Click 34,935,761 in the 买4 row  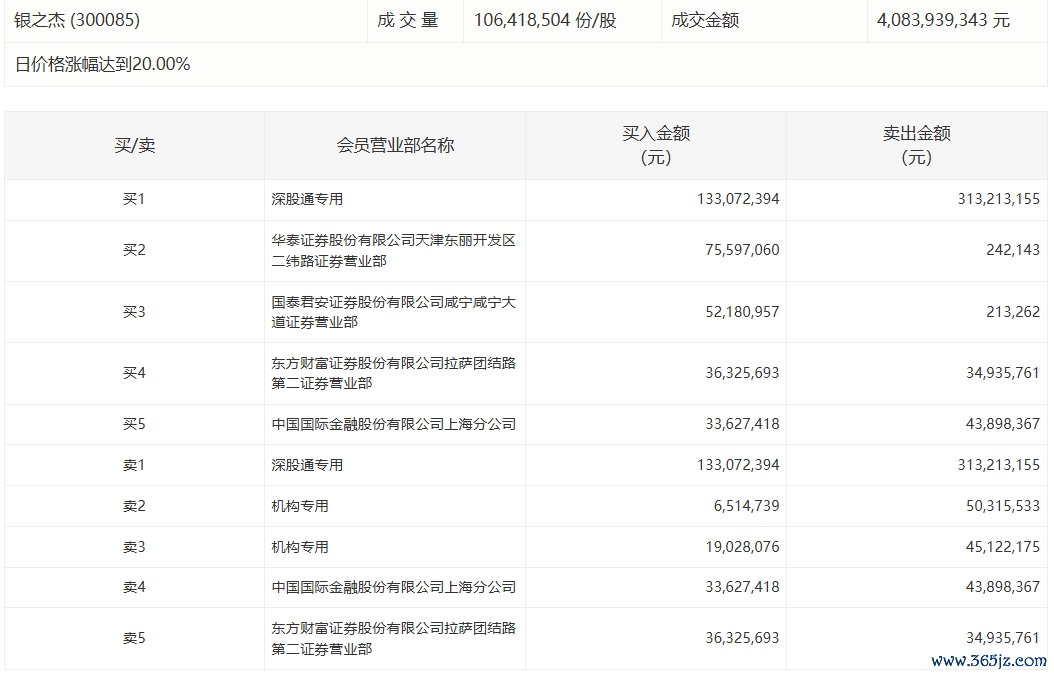pyautogui.click(x=1003, y=374)
